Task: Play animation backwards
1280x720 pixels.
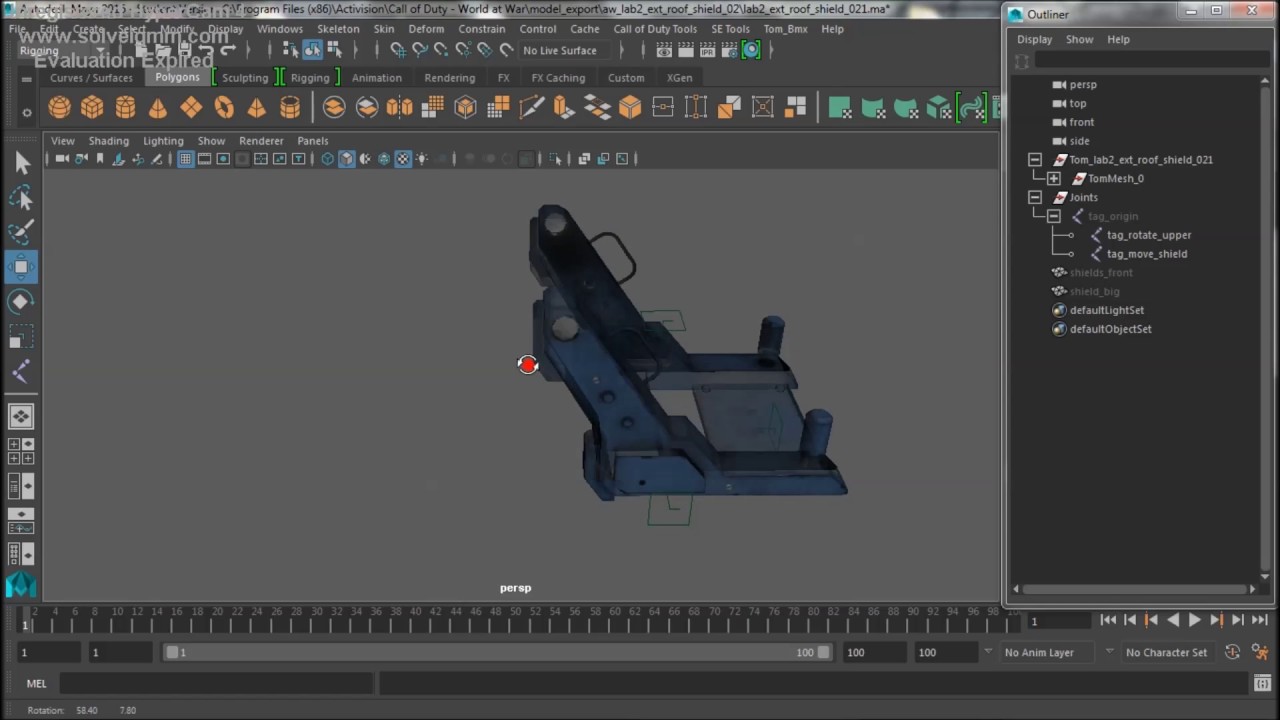Action: pyautogui.click(x=1173, y=620)
